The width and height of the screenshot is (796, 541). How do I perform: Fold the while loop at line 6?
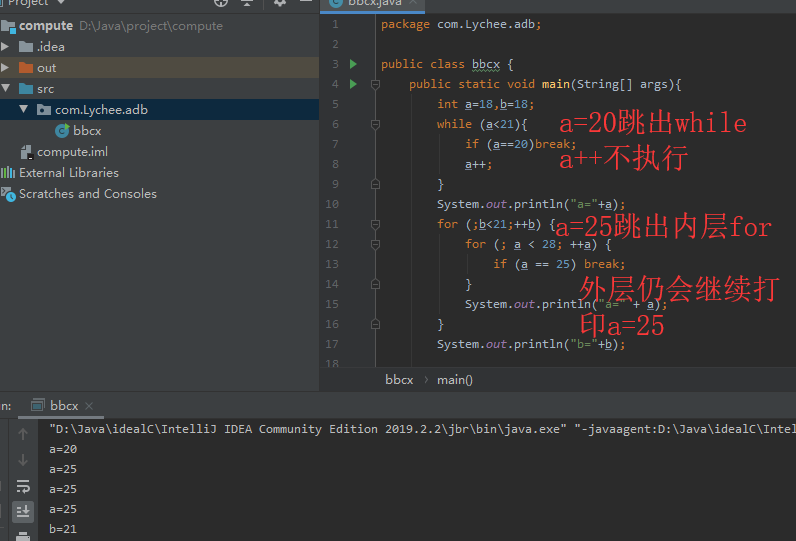[375, 124]
